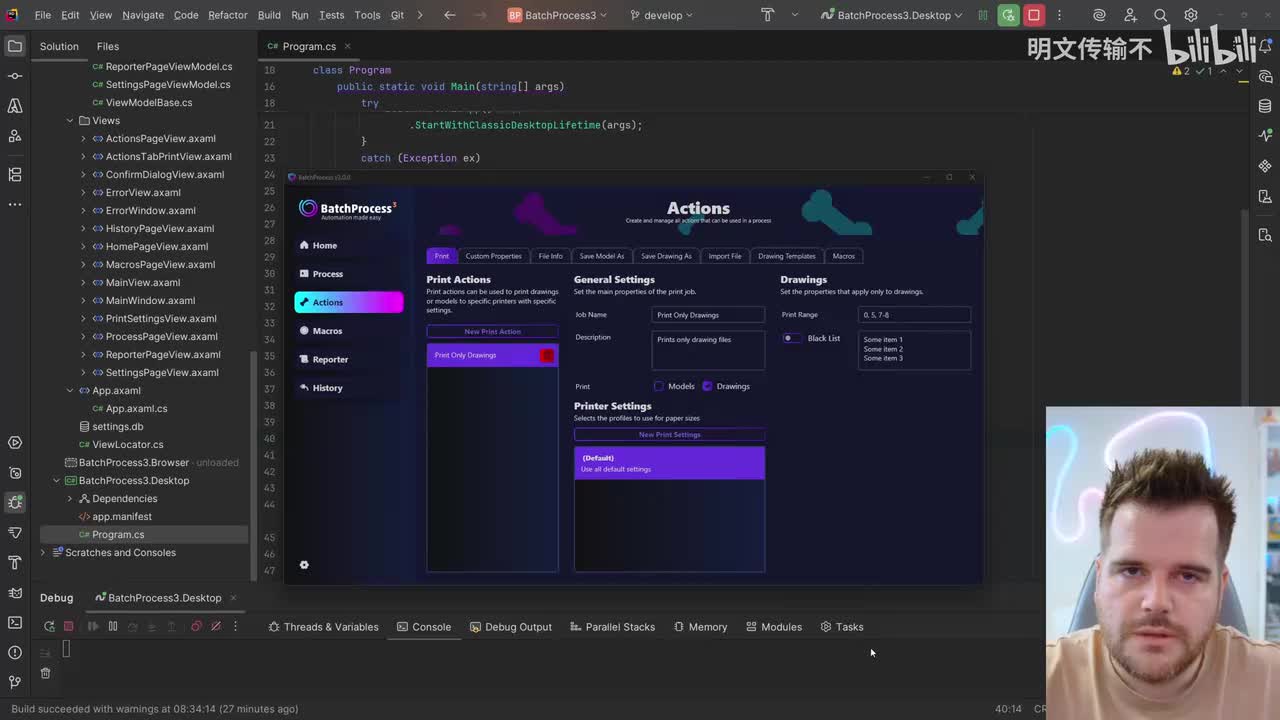Delete the Print Only Drawings action

coord(547,355)
